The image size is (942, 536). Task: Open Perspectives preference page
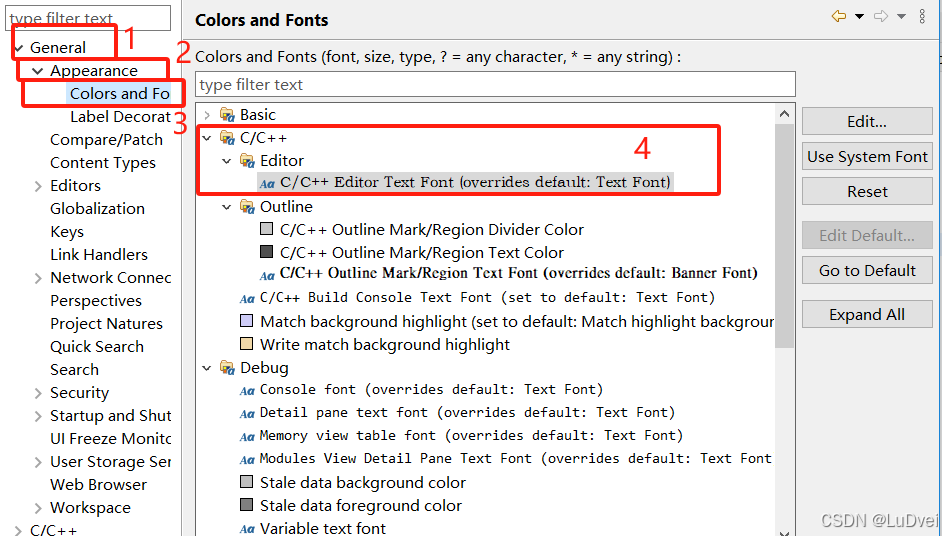pyautogui.click(x=96, y=301)
